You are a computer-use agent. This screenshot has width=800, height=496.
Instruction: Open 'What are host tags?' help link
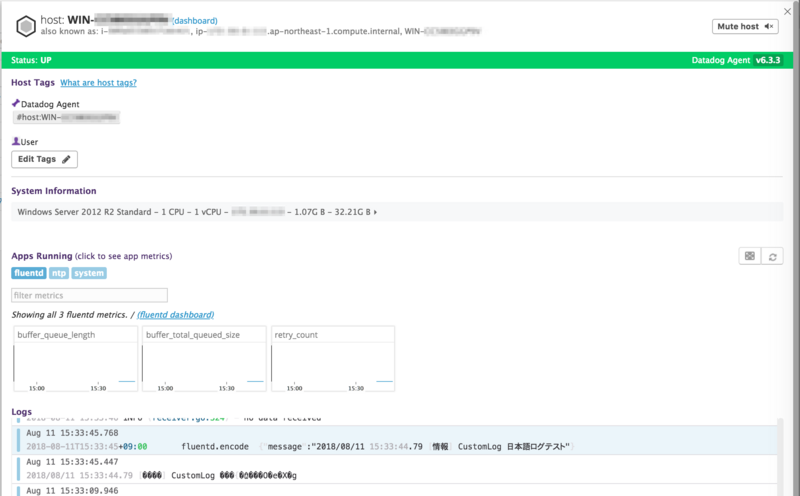coord(98,83)
